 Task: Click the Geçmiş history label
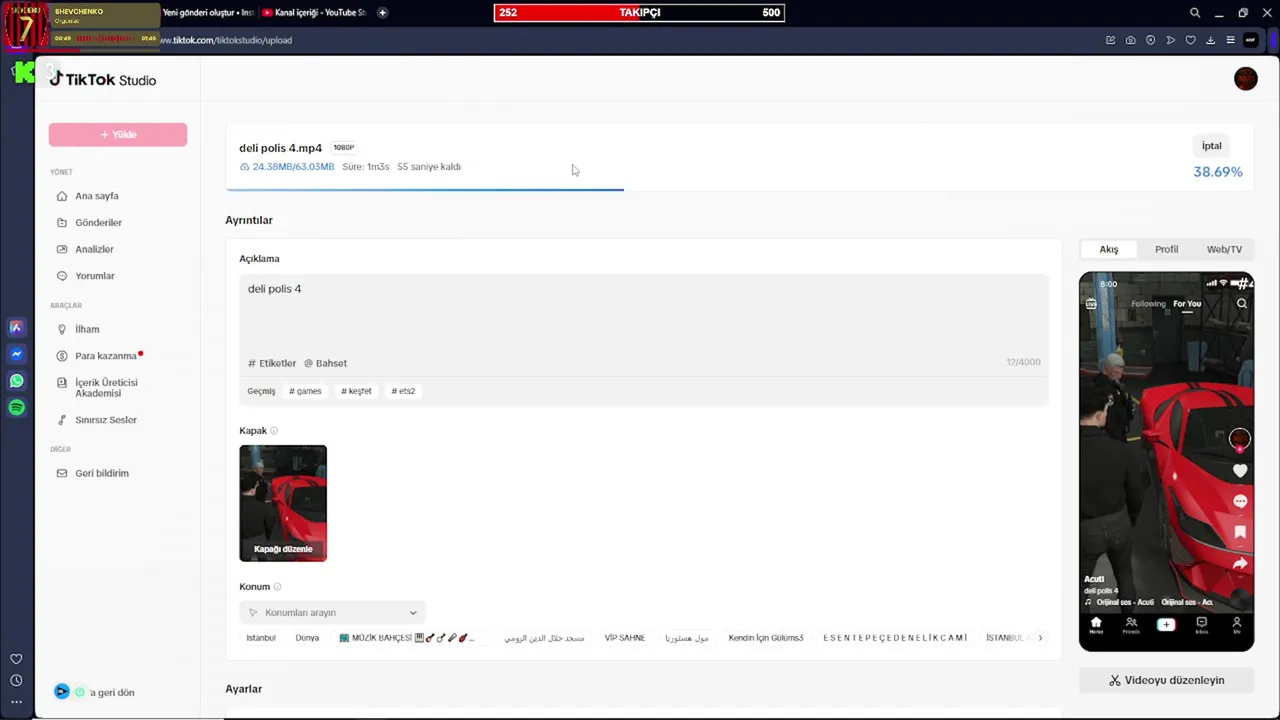pos(261,391)
